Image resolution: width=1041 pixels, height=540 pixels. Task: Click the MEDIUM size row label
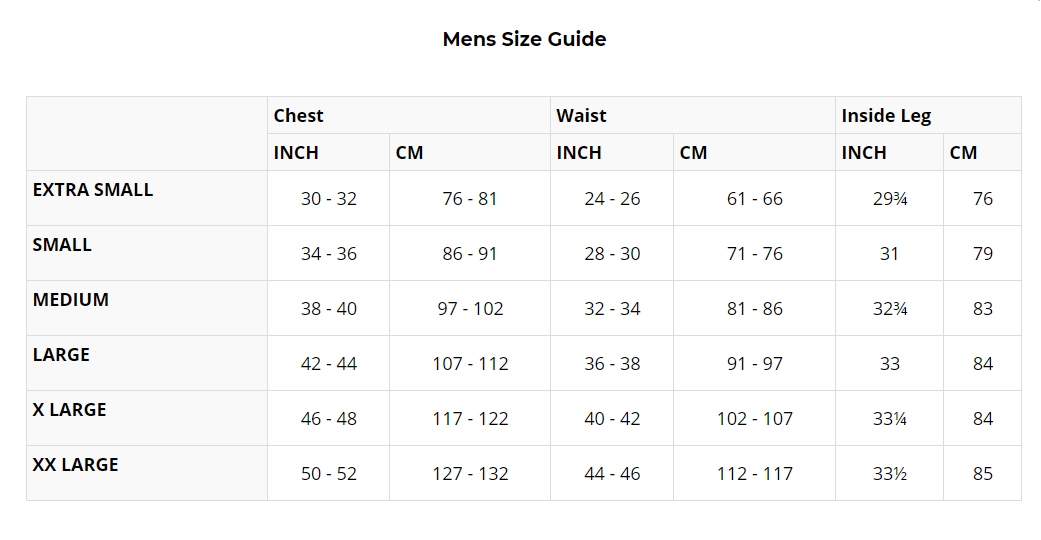pos(71,300)
